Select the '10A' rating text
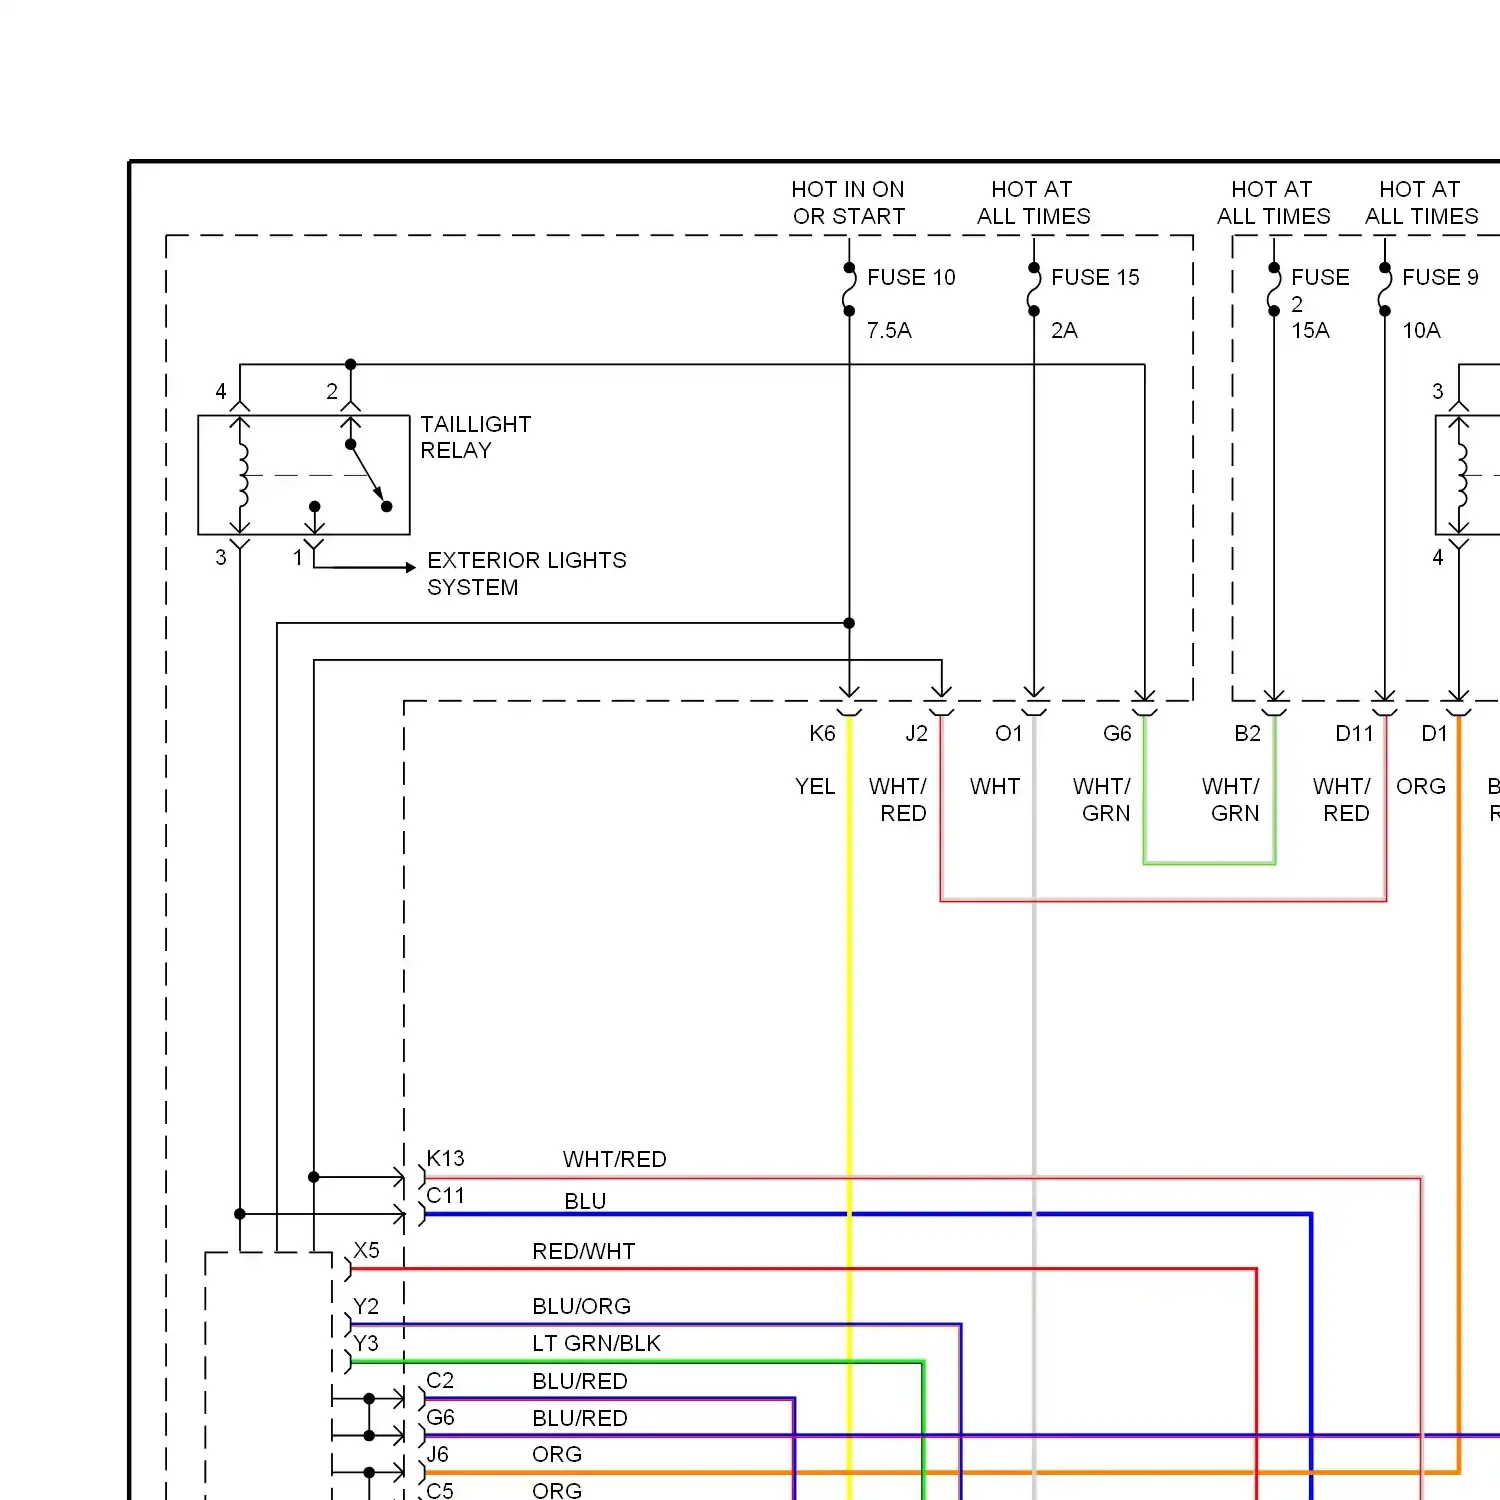The width and height of the screenshot is (1500, 1500). tap(1421, 330)
